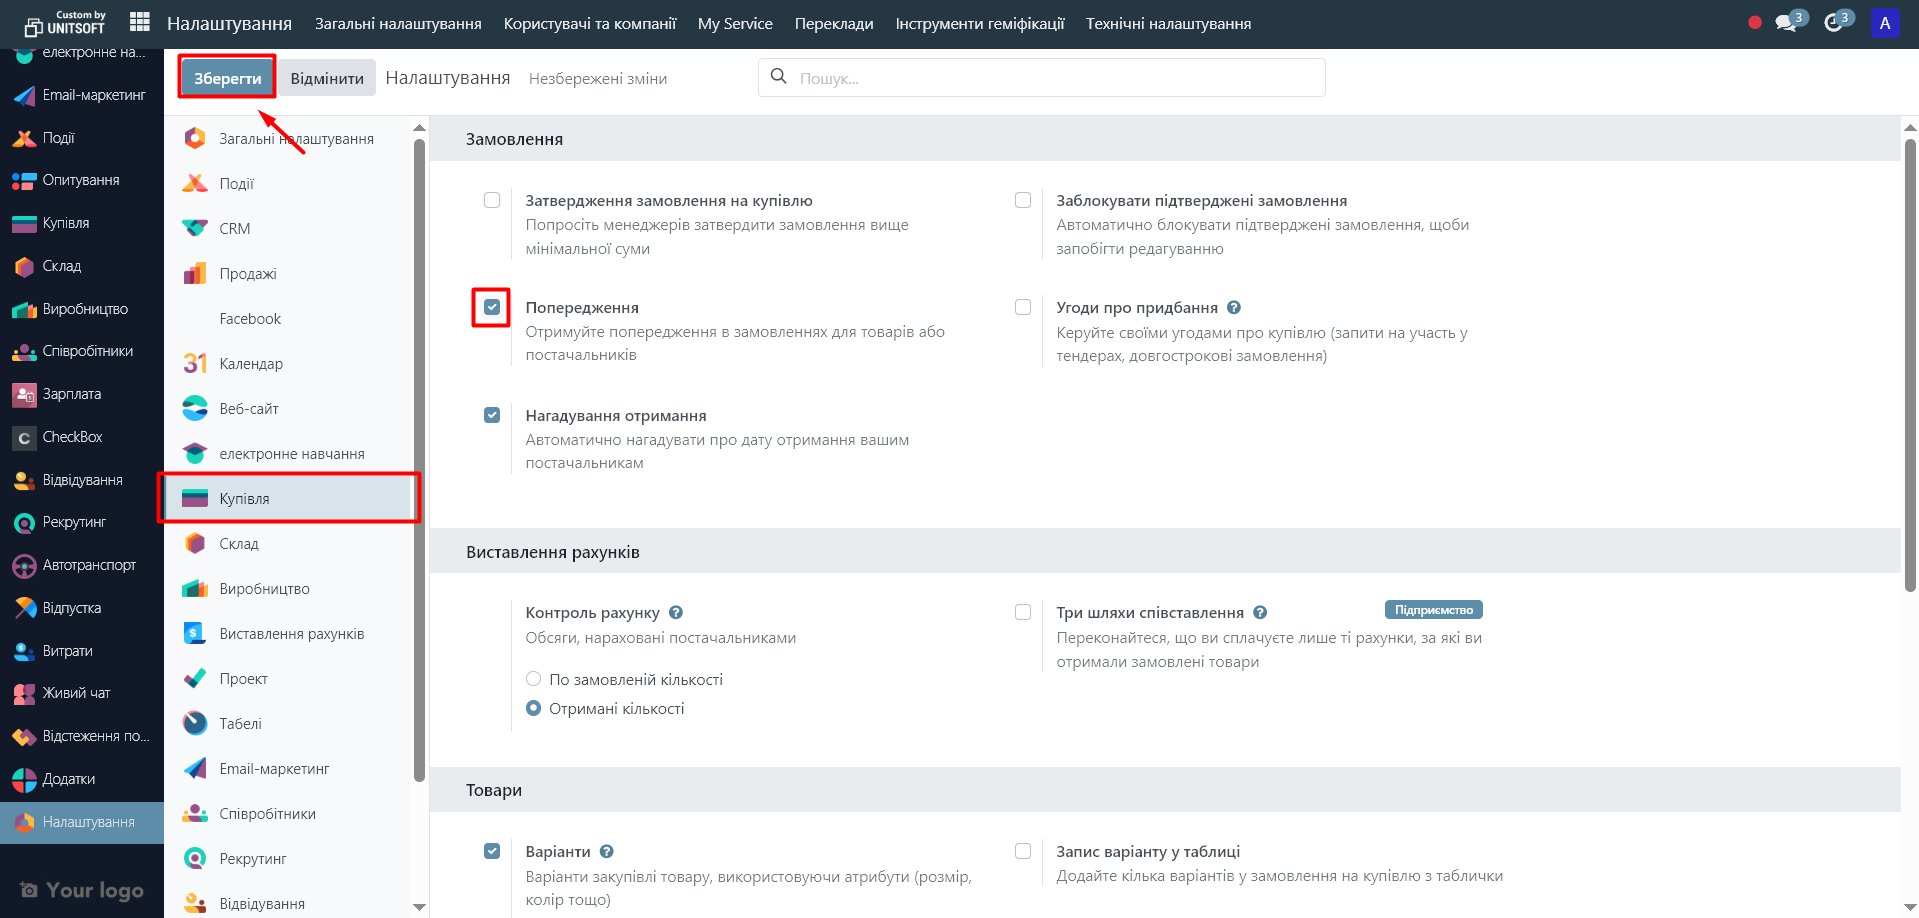Enable Заблокувати підтверджені замовлення checkbox

tap(1023, 200)
